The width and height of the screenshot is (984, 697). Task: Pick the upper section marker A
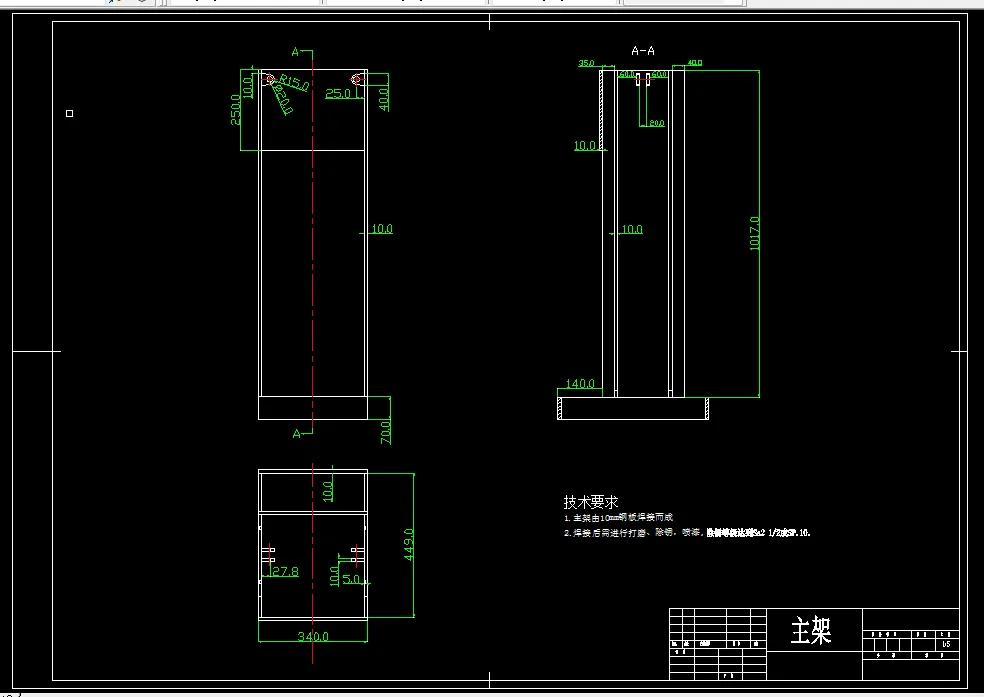[296, 52]
